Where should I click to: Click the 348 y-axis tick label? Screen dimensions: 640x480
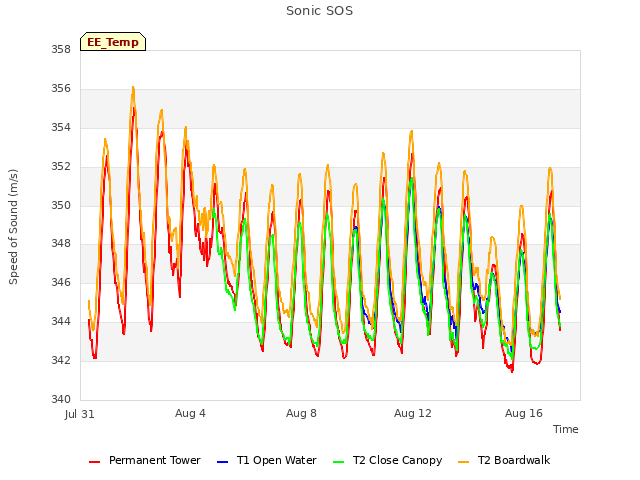pos(61,244)
